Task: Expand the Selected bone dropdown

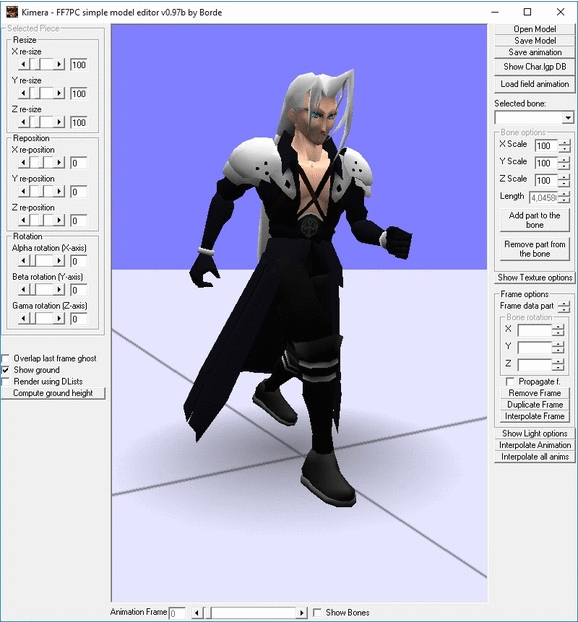Action: coord(568,118)
